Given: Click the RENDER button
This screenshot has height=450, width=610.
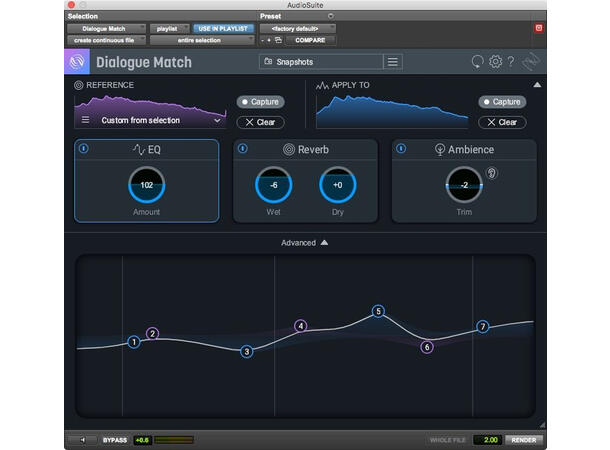Looking at the screenshot, I should [524, 440].
